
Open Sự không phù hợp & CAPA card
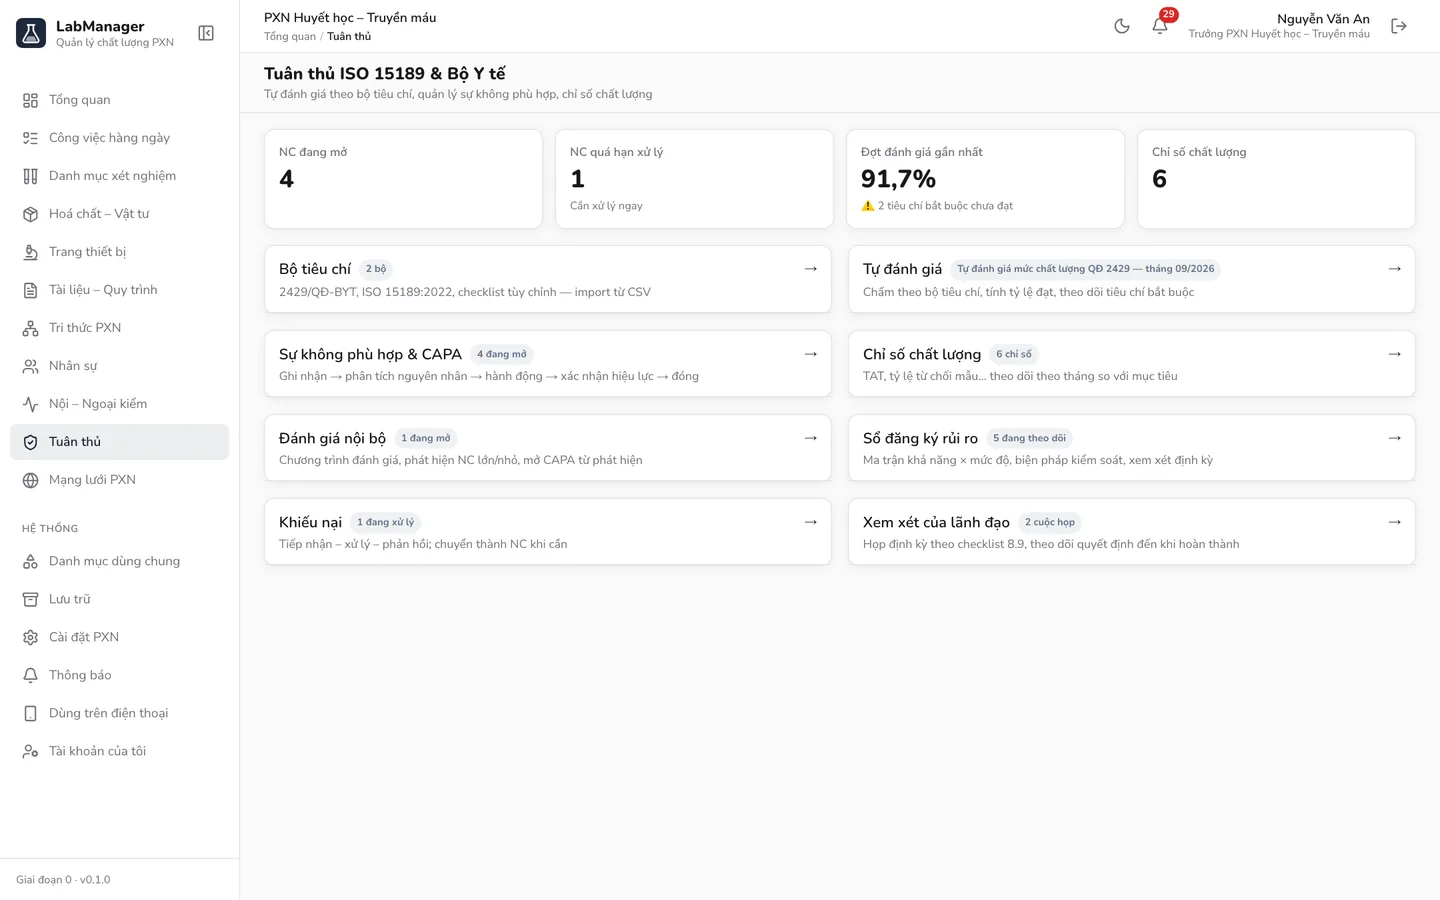(x=548, y=364)
